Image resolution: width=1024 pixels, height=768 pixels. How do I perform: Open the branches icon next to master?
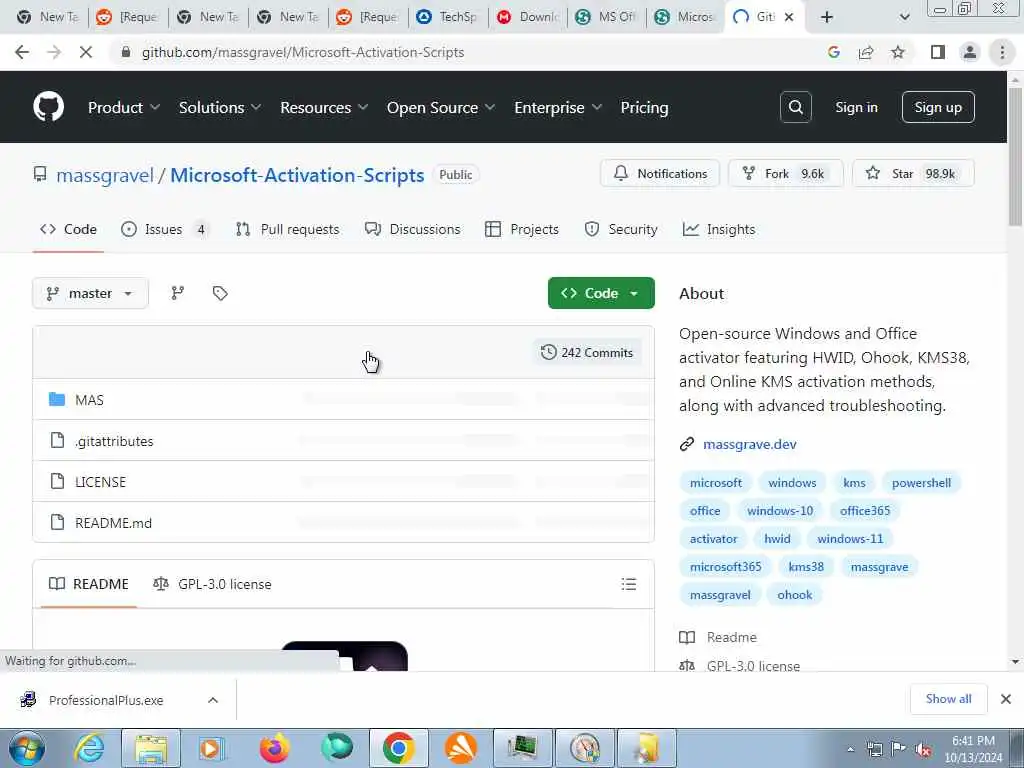[x=178, y=293]
